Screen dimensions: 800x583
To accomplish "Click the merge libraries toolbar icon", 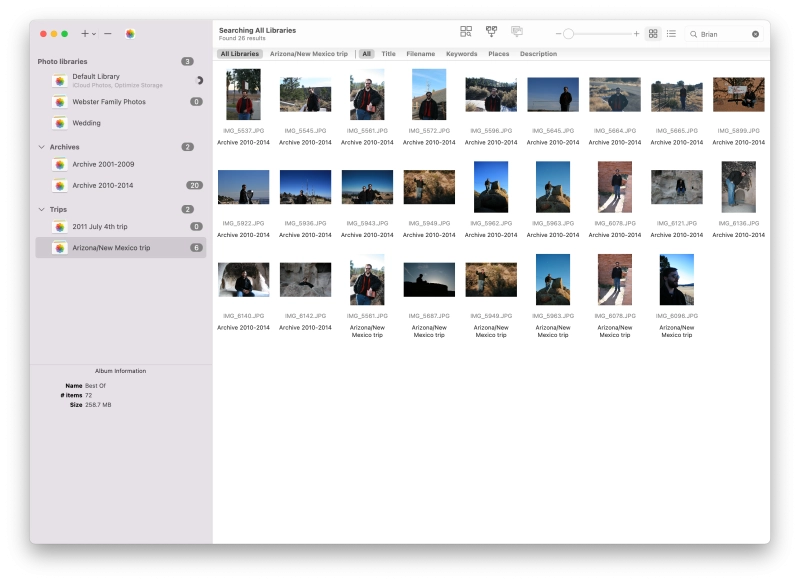I will [x=491, y=33].
